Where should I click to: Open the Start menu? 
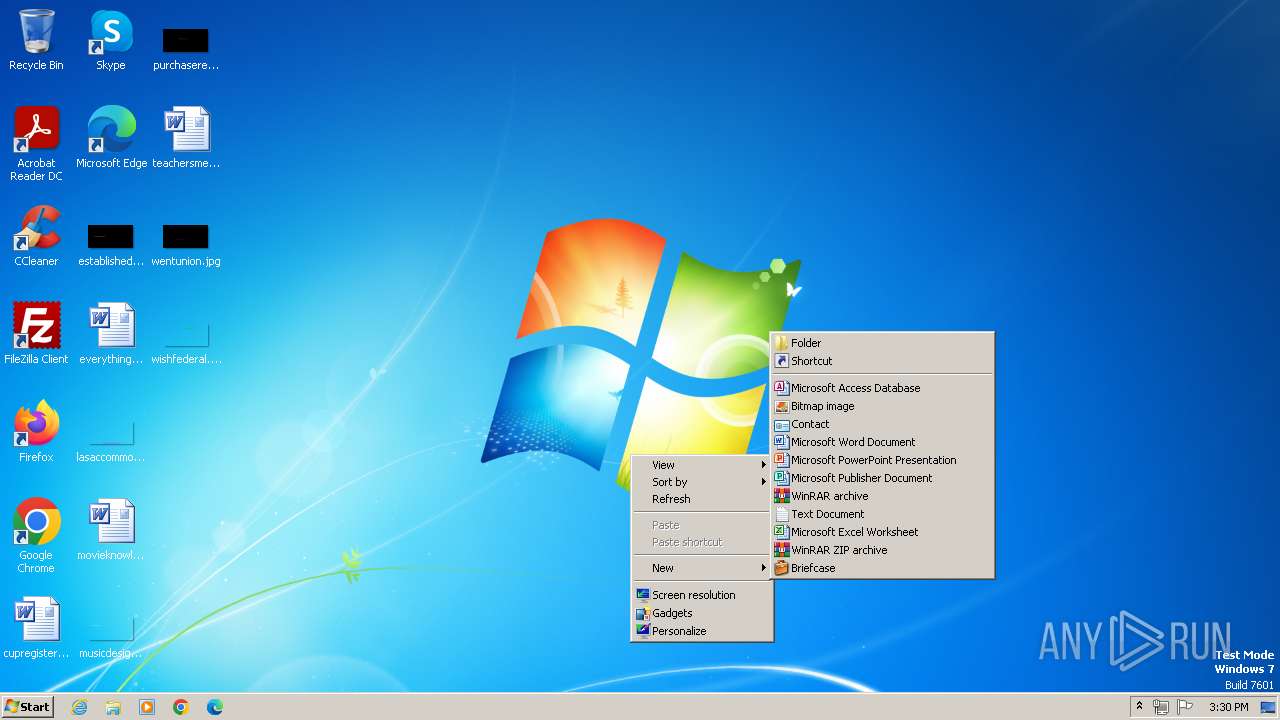[x=27, y=707]
